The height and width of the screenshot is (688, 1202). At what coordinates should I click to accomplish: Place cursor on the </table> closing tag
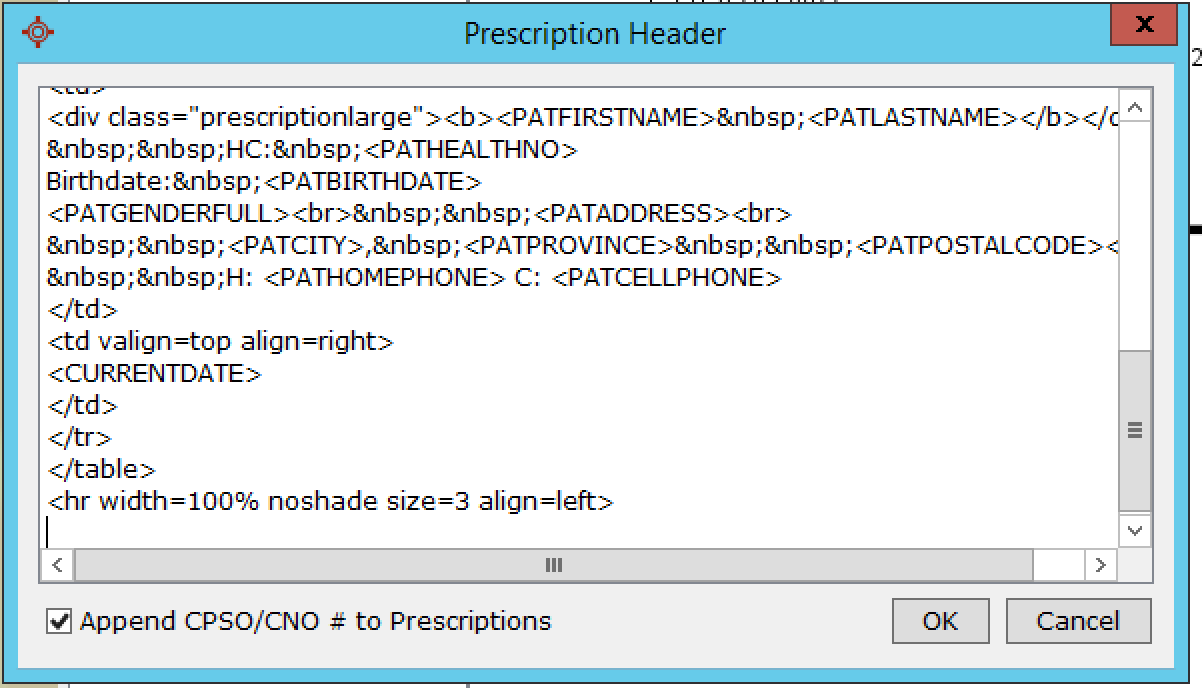click(x=101, y=470)
